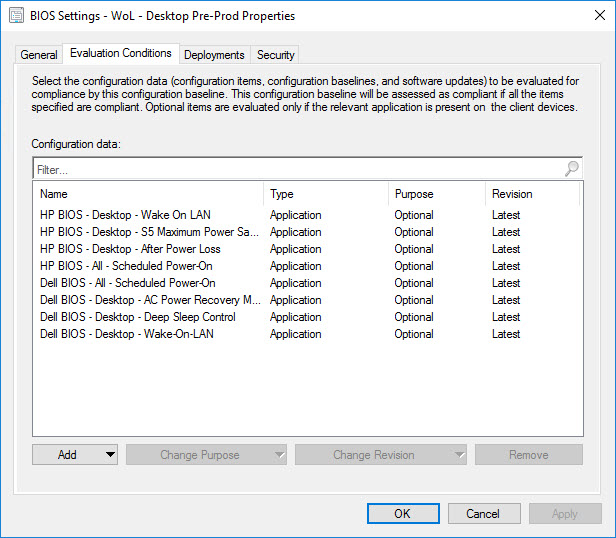Click the Cancel button
616x538 pixels.
pos(483,513)
